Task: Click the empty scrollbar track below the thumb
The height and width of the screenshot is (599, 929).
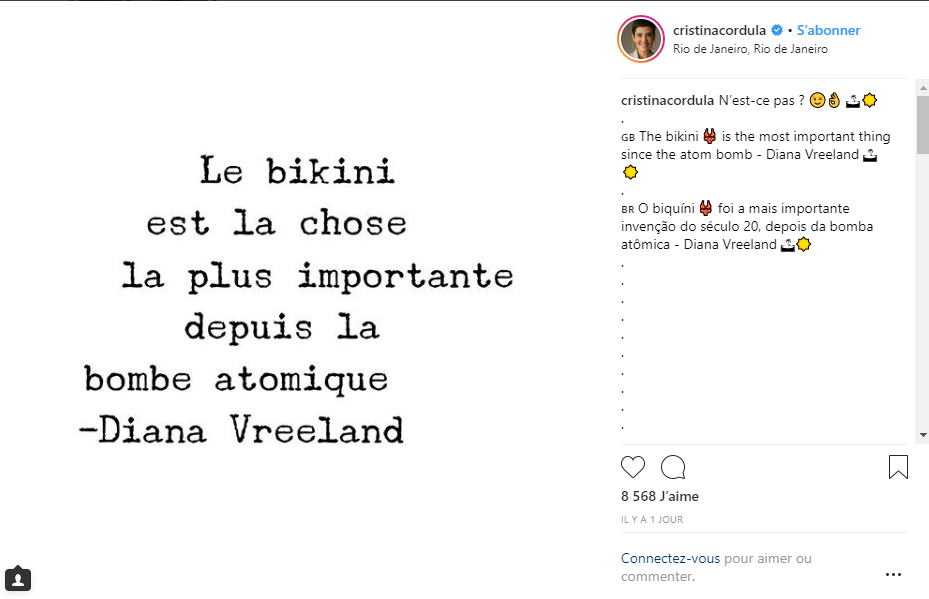Action: 922,300
